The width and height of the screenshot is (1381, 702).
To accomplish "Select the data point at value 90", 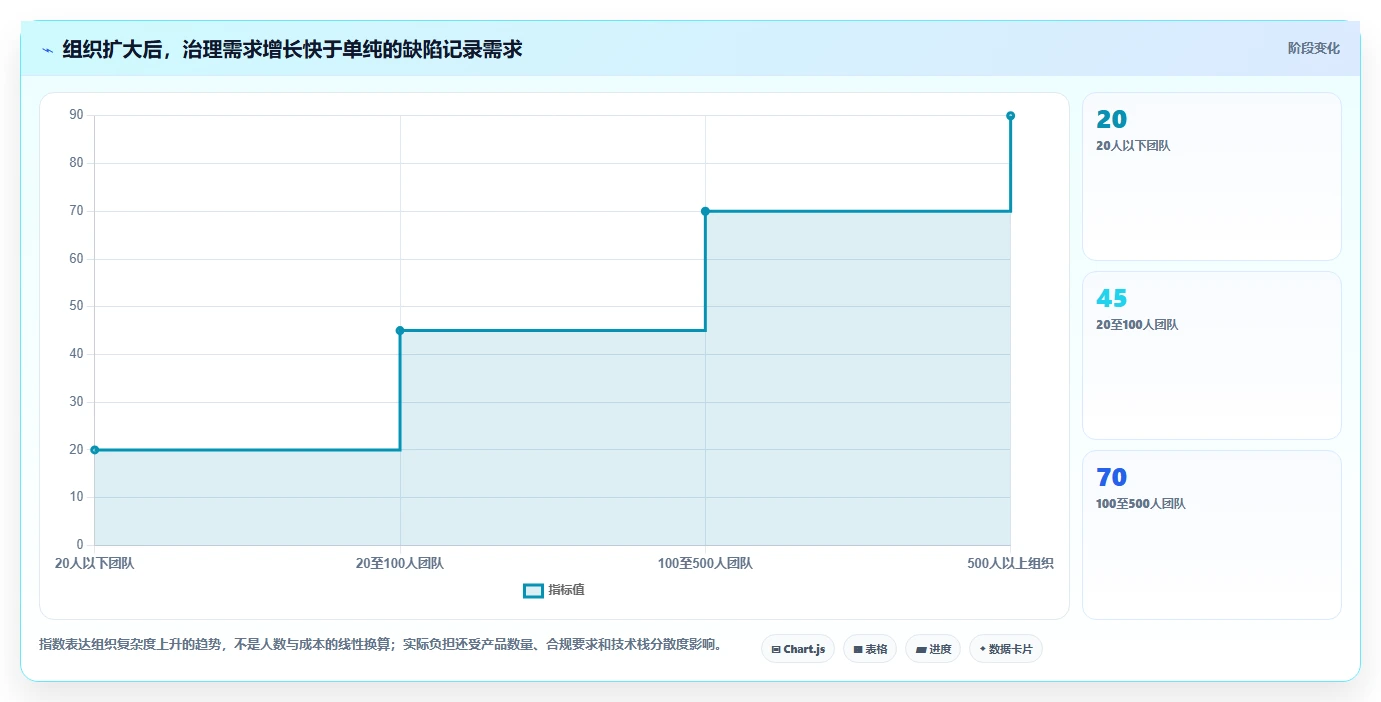I will coord(1010,116).
